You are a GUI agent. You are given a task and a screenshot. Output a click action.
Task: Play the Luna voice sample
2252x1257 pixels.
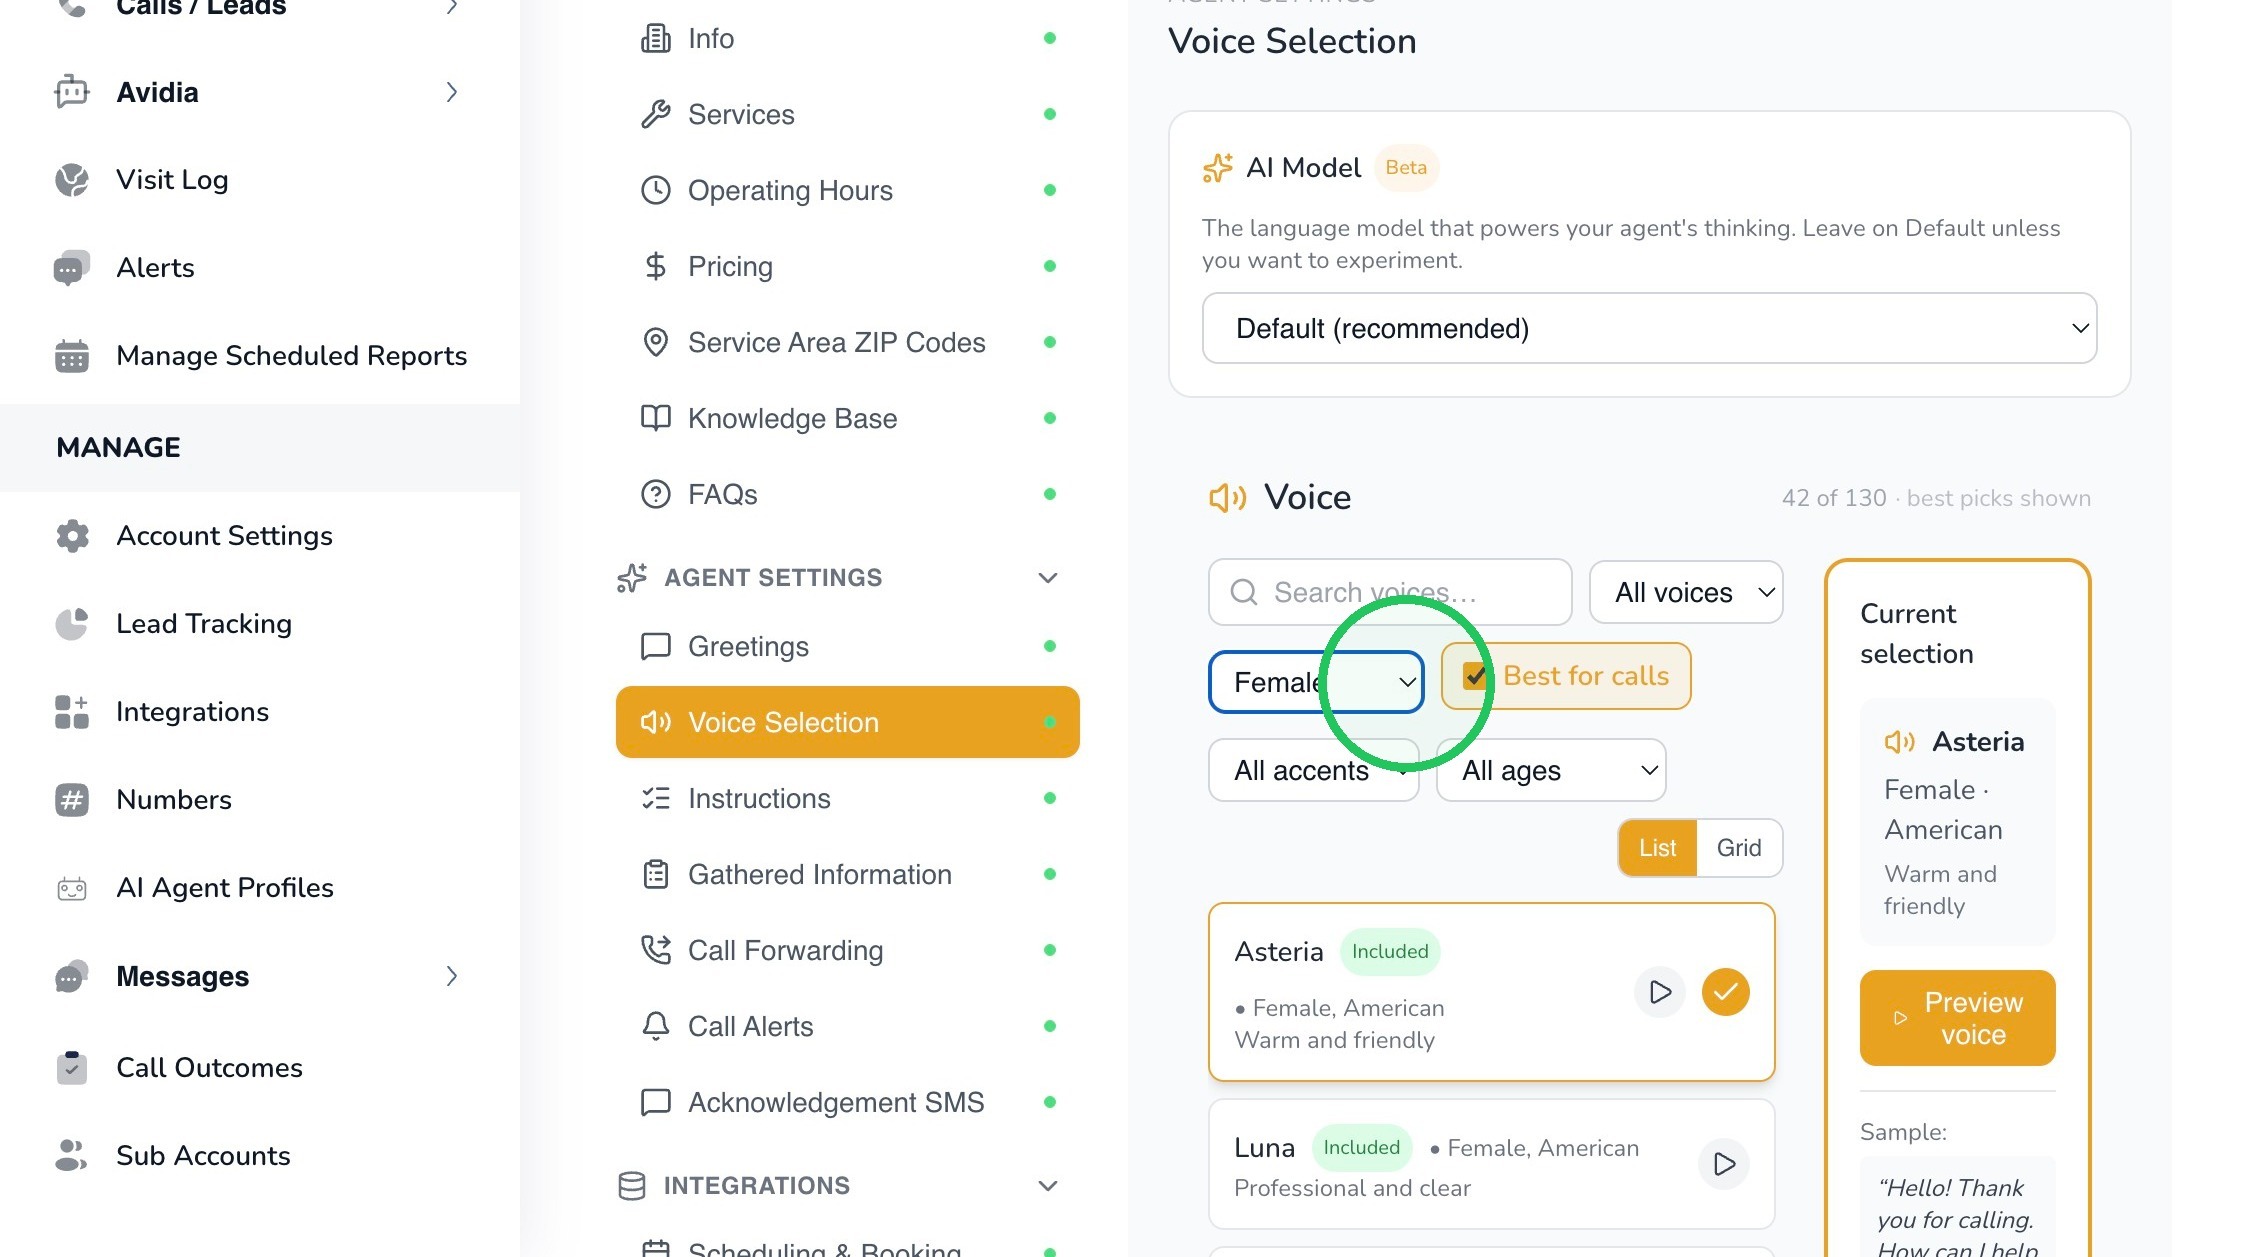[1724, 1164]
